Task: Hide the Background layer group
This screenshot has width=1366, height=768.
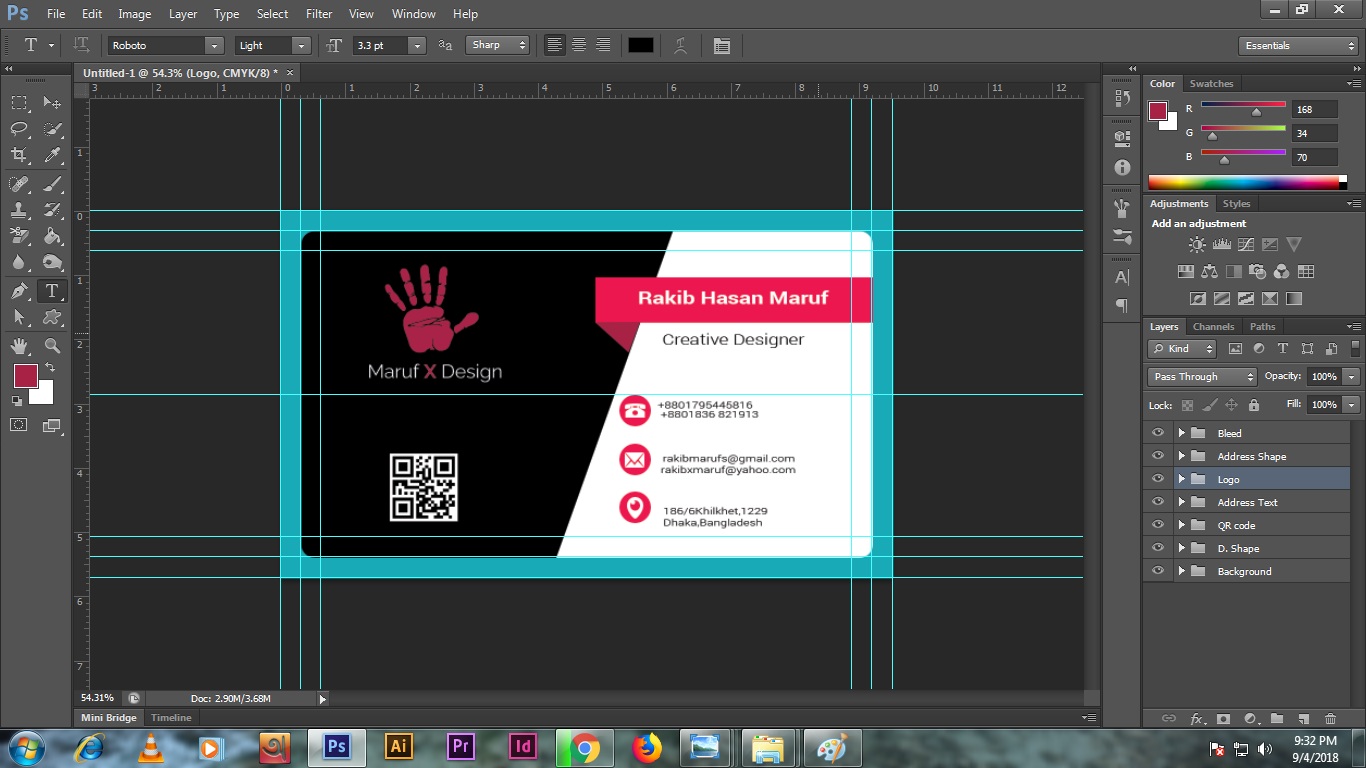Action: [x=1158, y=571]
